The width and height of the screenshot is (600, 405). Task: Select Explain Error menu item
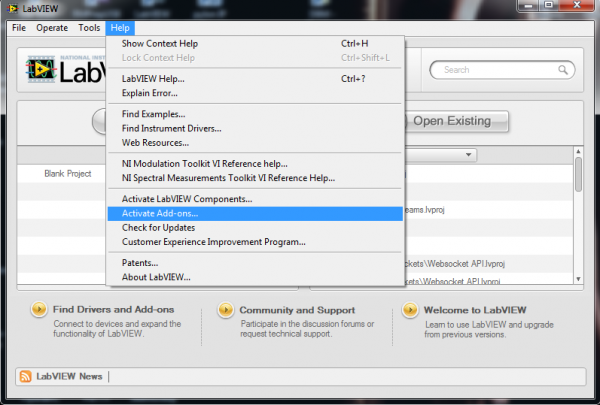tap(150, 92)
